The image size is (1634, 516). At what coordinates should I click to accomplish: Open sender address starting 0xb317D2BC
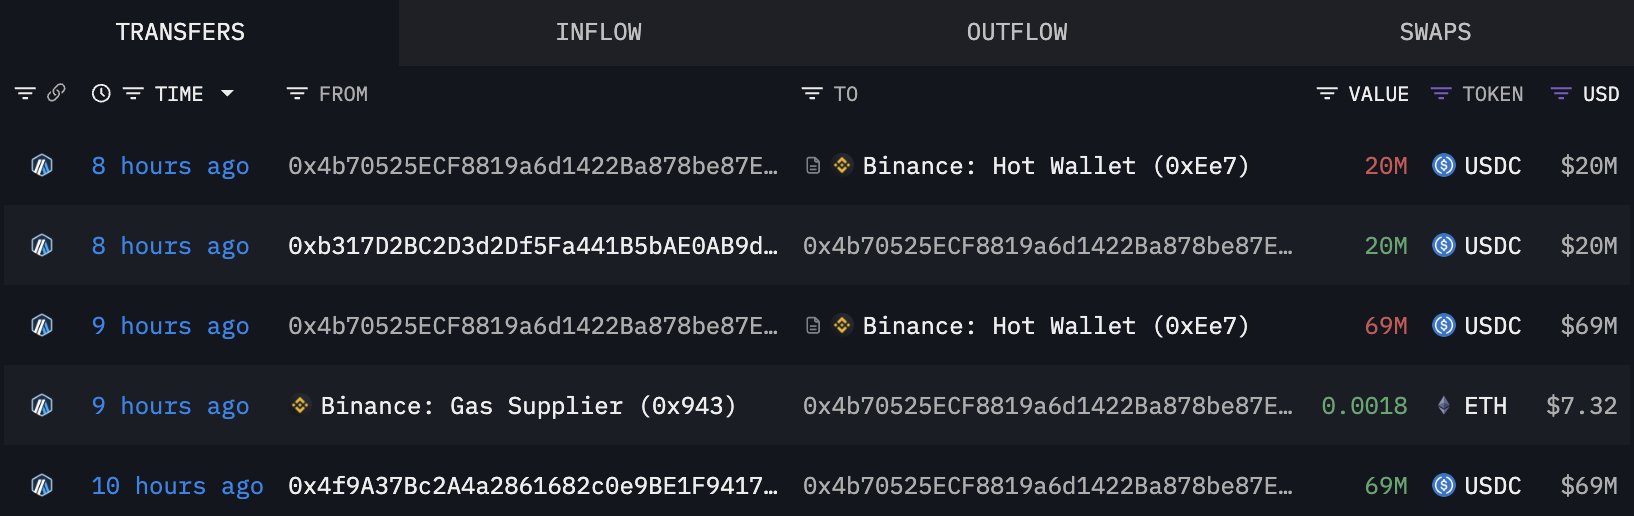coord(532,246)
